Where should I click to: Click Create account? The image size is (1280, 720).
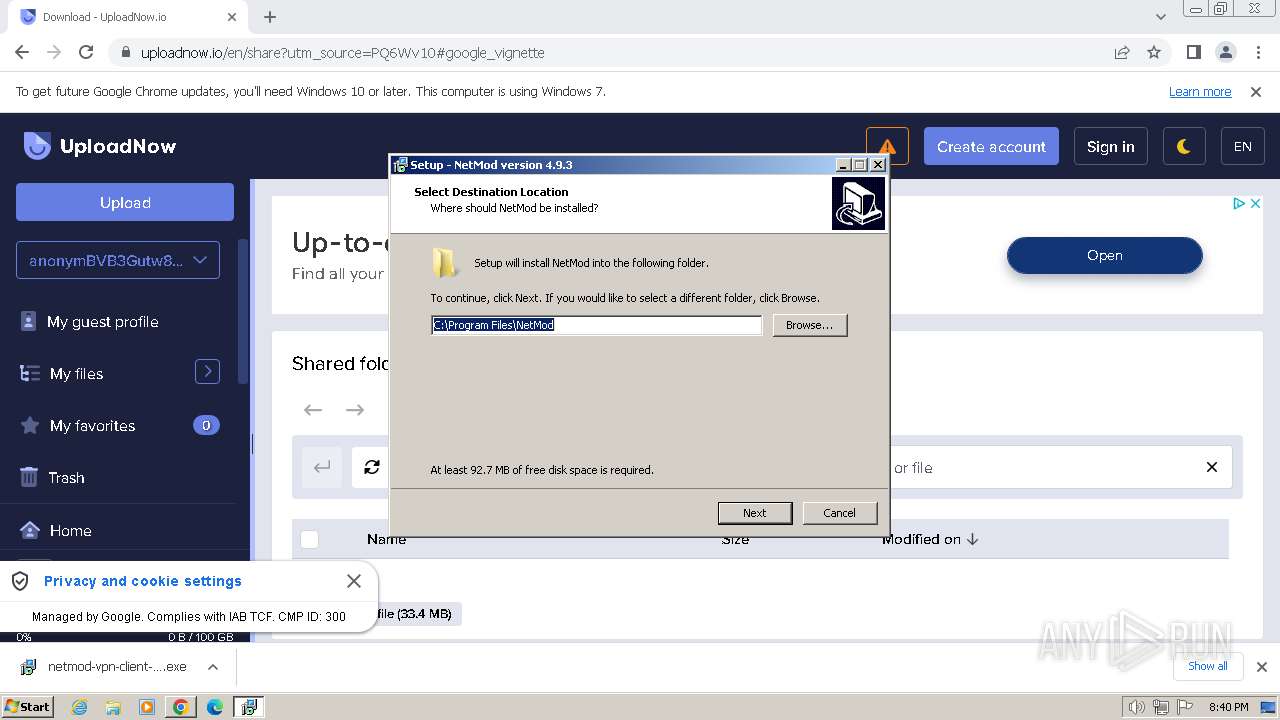tap(991, 146)
